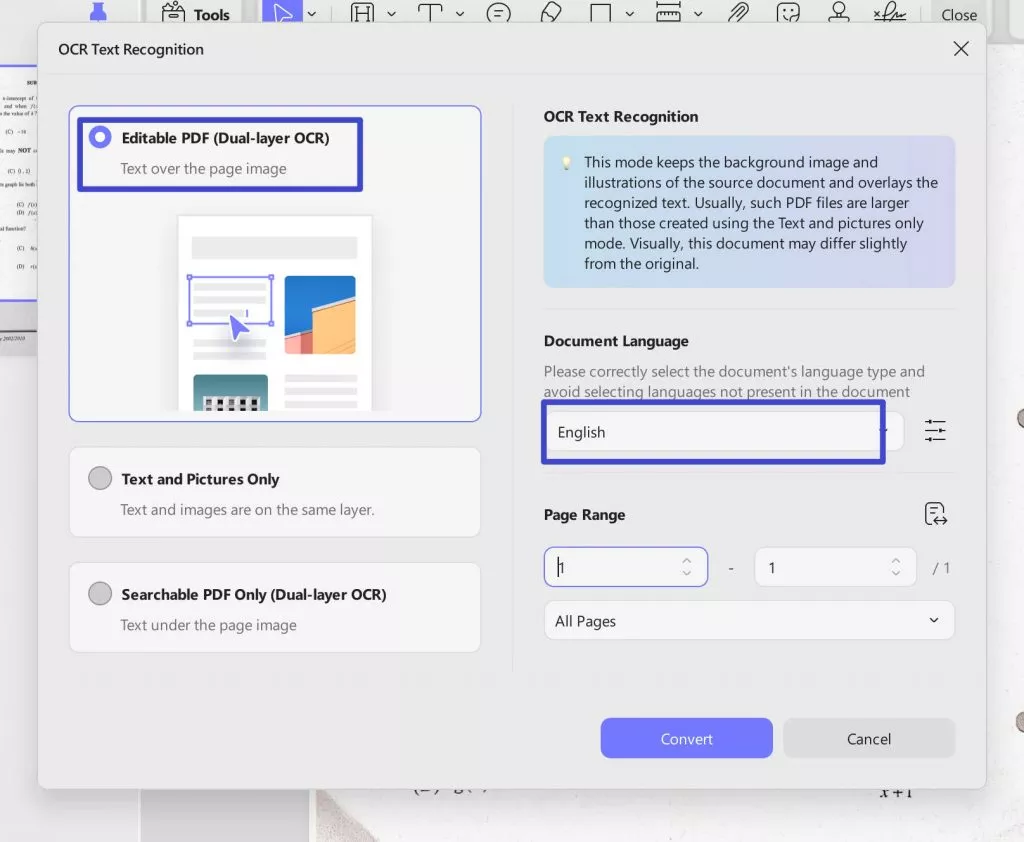Click the attachment paperclip icon

pyautogui.click(x=738, y=13)
